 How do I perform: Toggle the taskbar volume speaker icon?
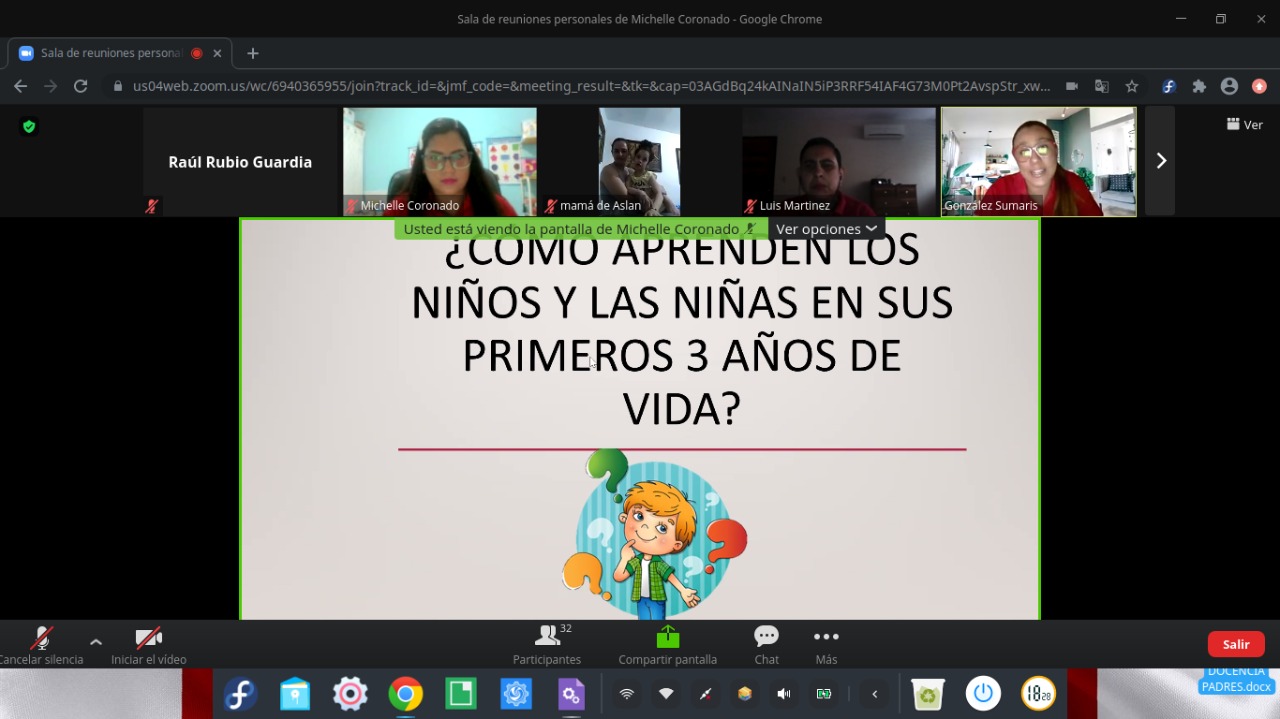click(784, 694)
